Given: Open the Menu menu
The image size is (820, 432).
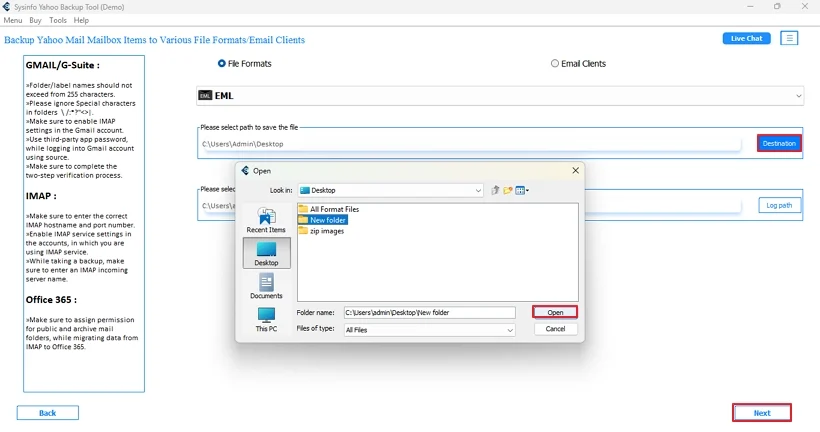Looking at the screenshot, I should click(13, 20).
